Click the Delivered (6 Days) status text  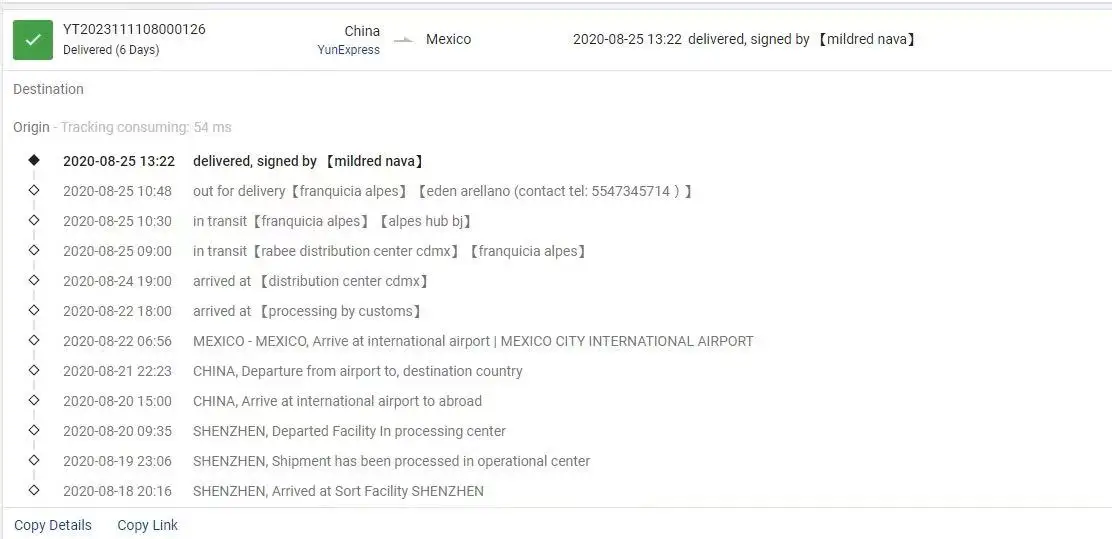(x=111, y=50)
